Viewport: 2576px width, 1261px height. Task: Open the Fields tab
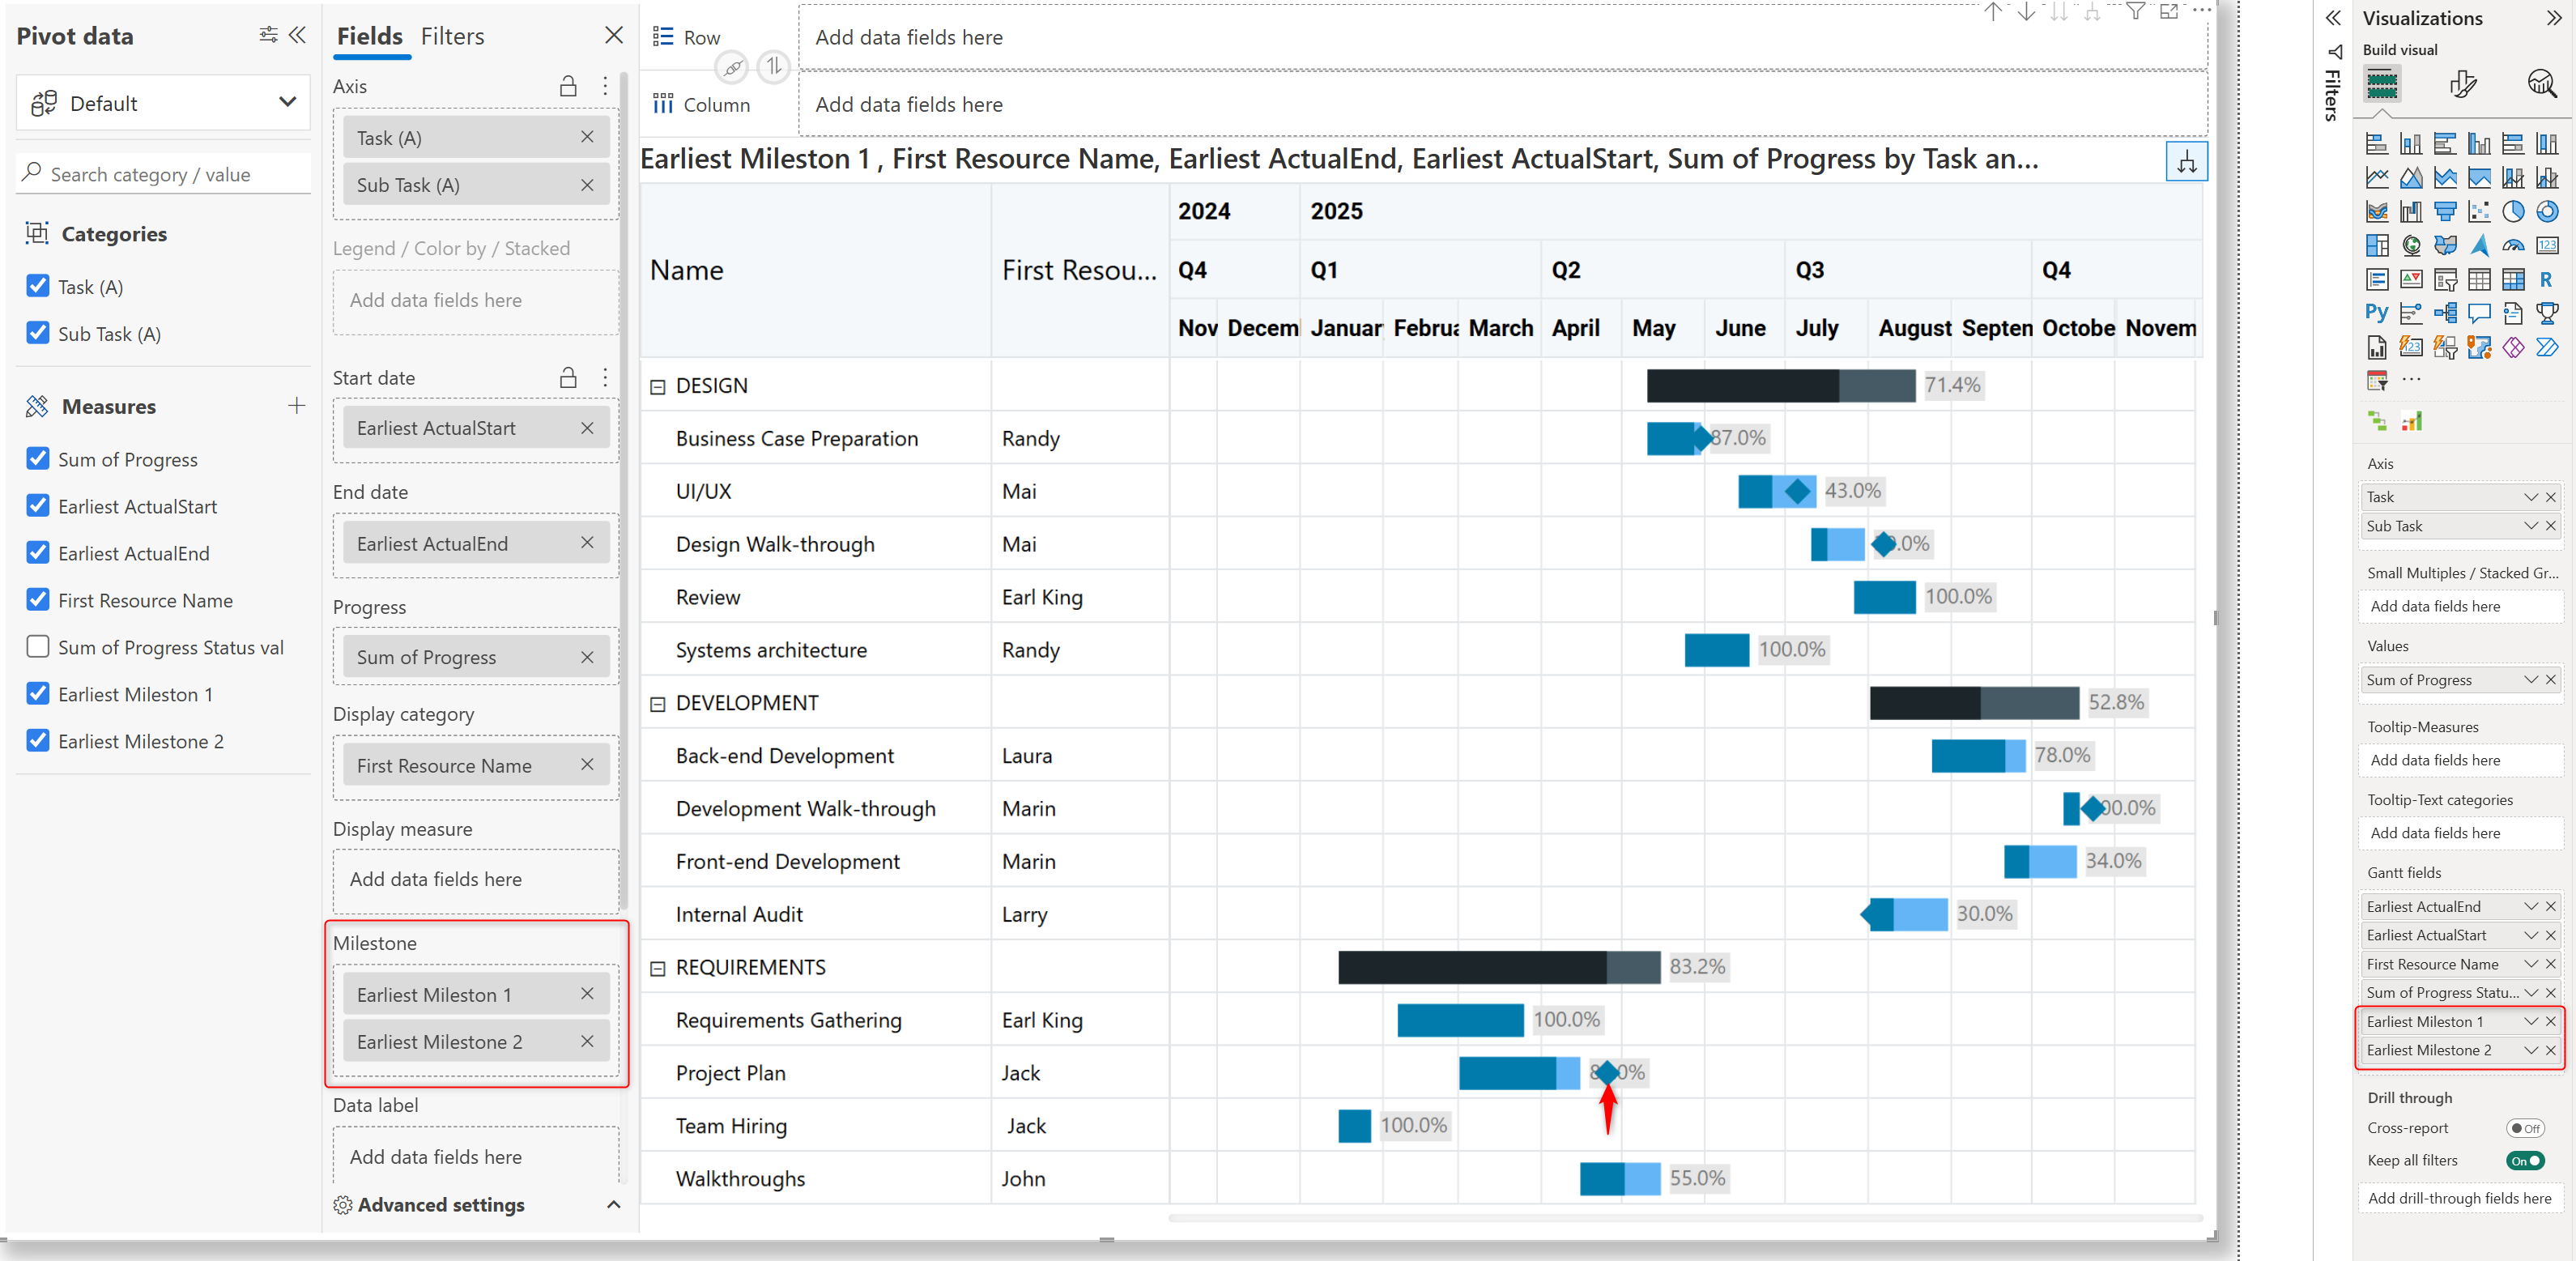click(369, 37)
